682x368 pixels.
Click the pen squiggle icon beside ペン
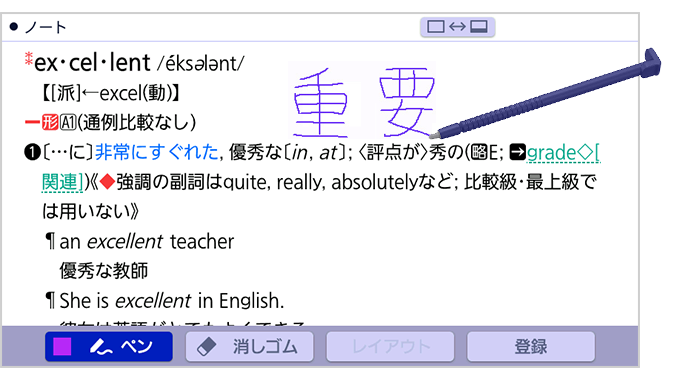tap(101, 347)
